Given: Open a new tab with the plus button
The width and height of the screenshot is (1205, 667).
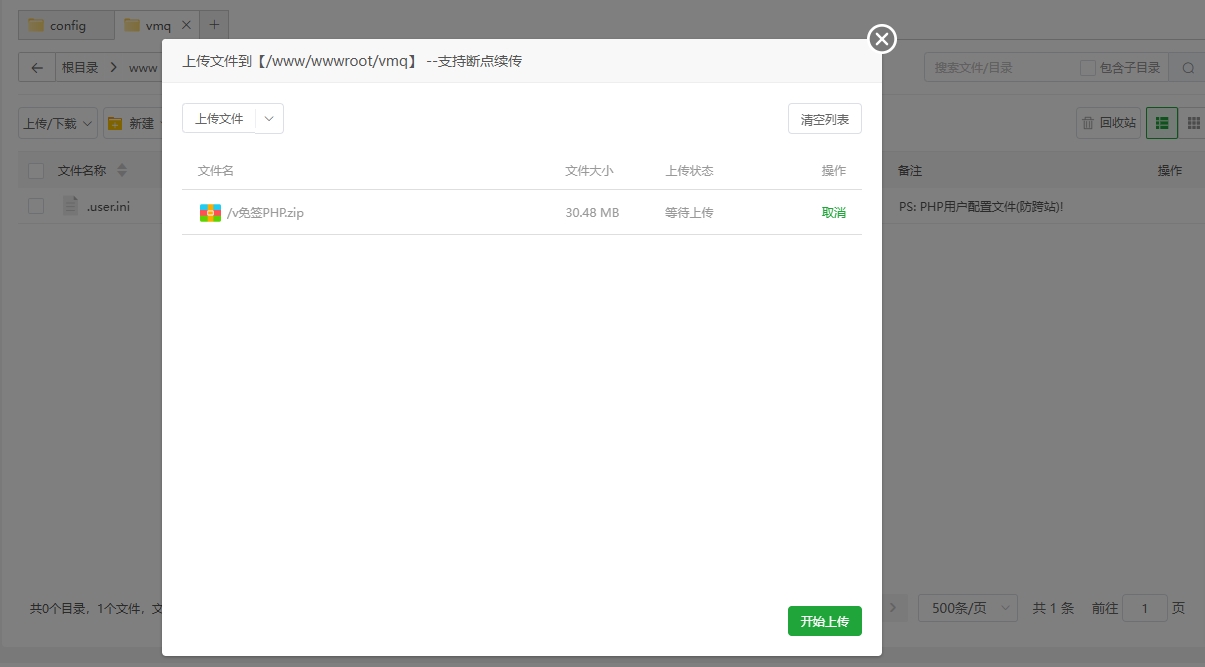Looking at the screenshot, I should pyautogui.click(x=214, y=23).
